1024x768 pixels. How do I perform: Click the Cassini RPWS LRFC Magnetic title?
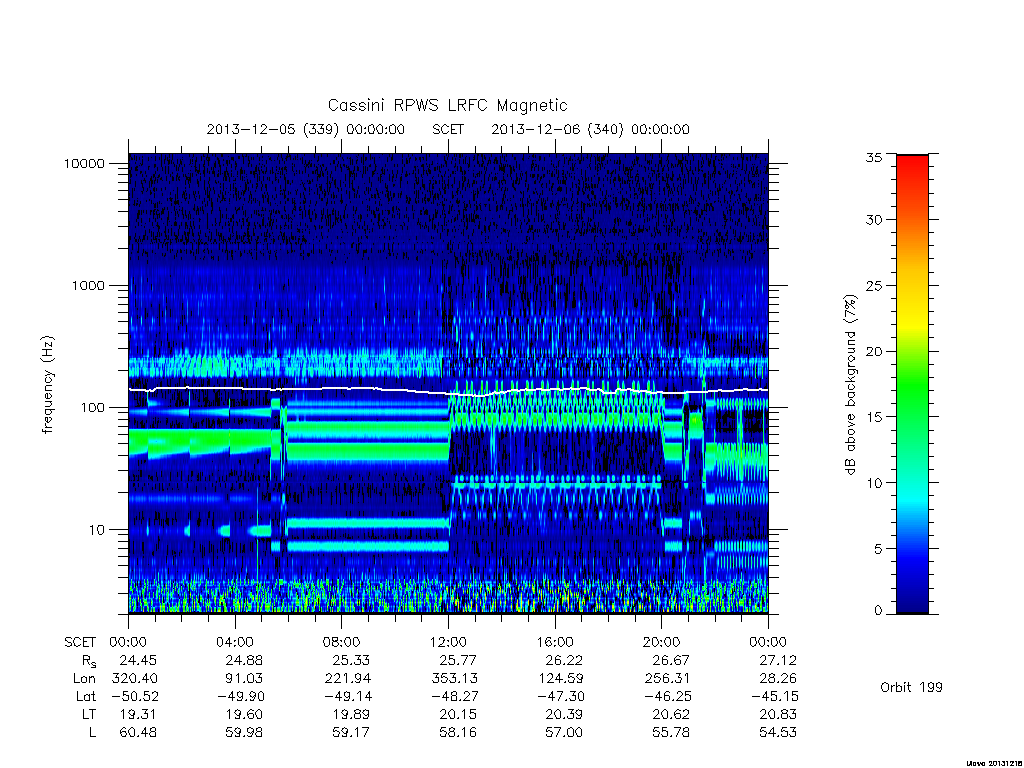click(x=447, y=105)
